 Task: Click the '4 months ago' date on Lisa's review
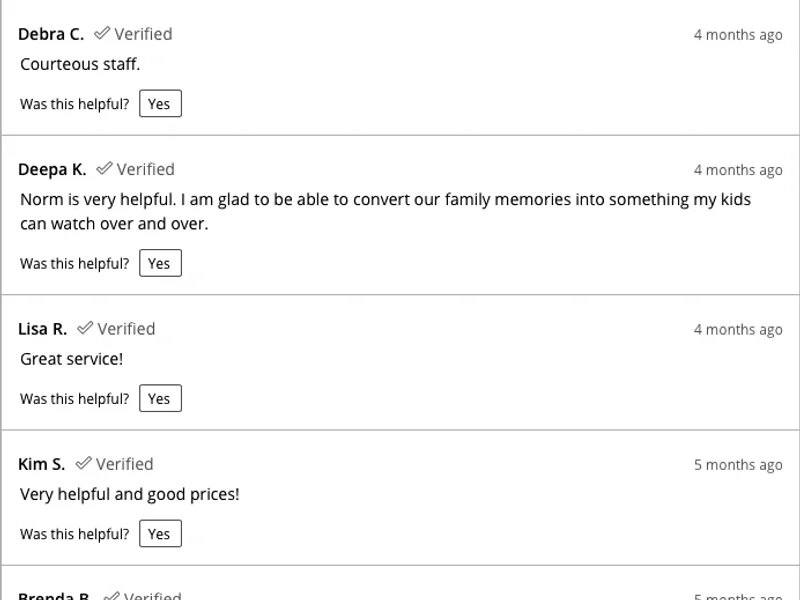coord(738,330)
